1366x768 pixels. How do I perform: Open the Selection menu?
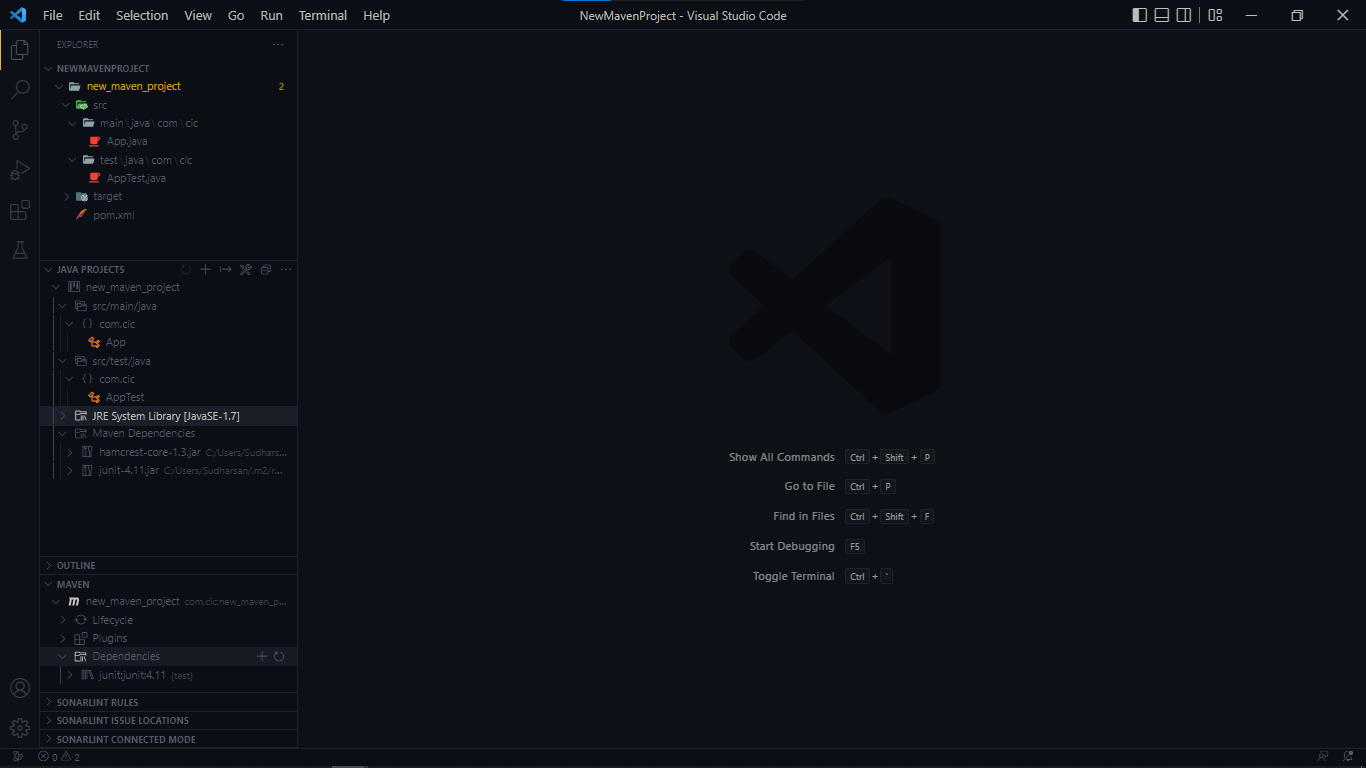[142, 15]
